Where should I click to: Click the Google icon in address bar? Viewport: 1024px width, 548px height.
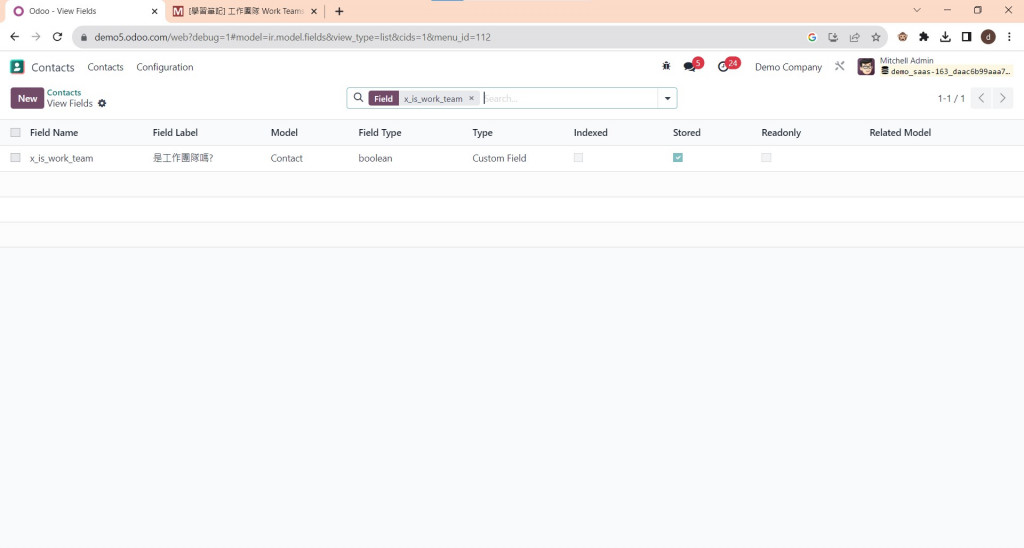click(x=812, y=37)
